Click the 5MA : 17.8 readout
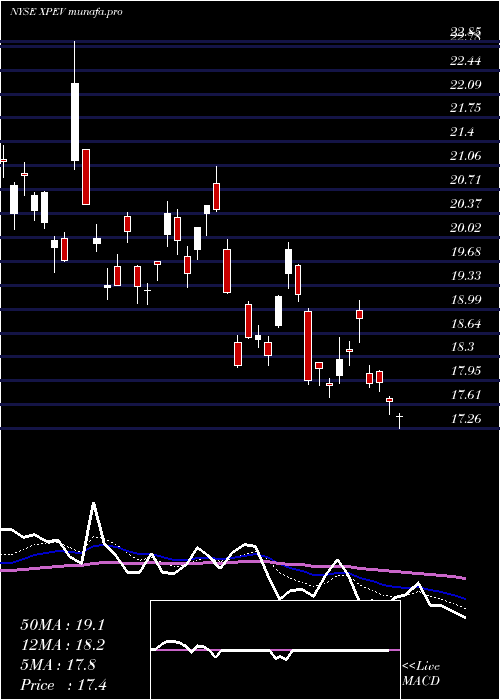 (58, 665)
